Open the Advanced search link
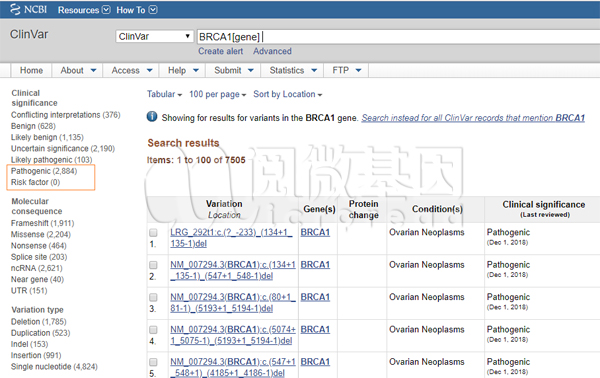The image size is (600, 378). click(272, 51)
